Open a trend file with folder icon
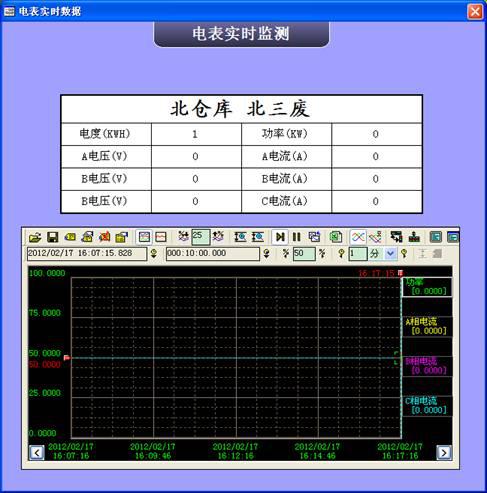Image resolution: width=487 pixels, height=493 pixels. click(35, 237)
